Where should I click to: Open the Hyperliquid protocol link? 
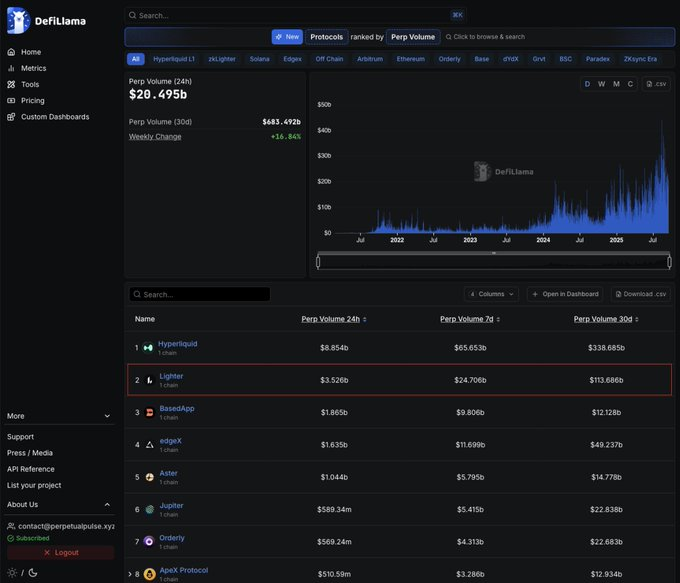coord(177,344)
